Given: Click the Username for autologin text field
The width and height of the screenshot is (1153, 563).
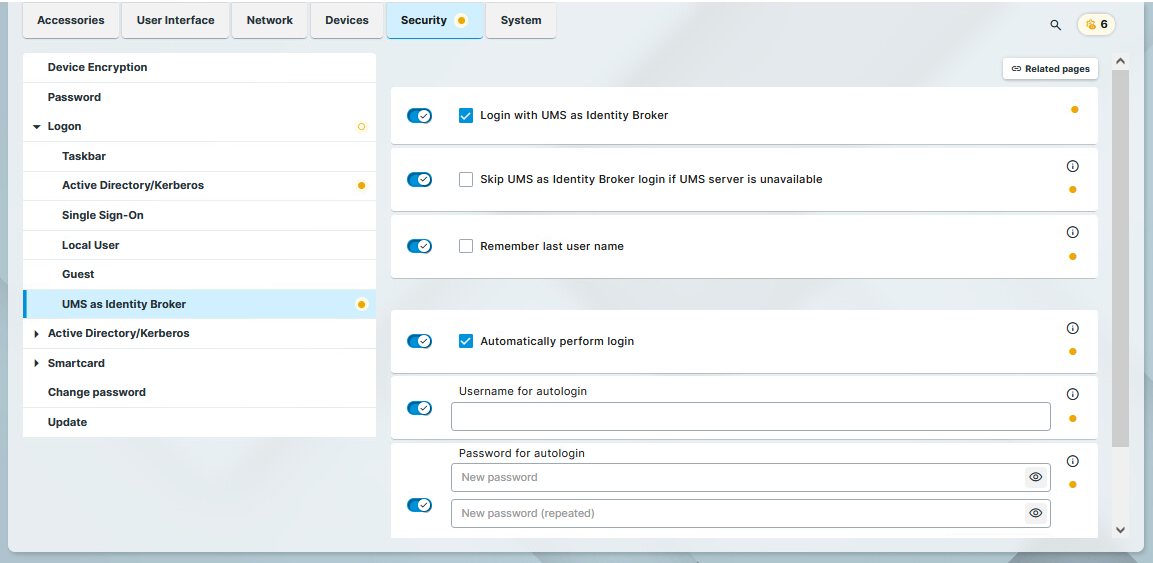Looking at the screenshot, I should (x=750, y=417).
